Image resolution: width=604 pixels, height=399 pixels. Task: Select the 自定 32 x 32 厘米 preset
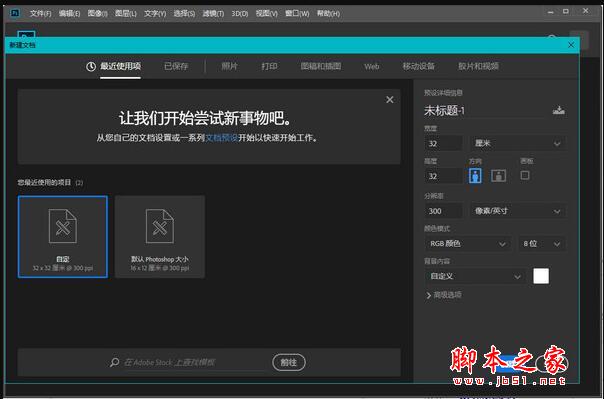click(x=63, y=236)
